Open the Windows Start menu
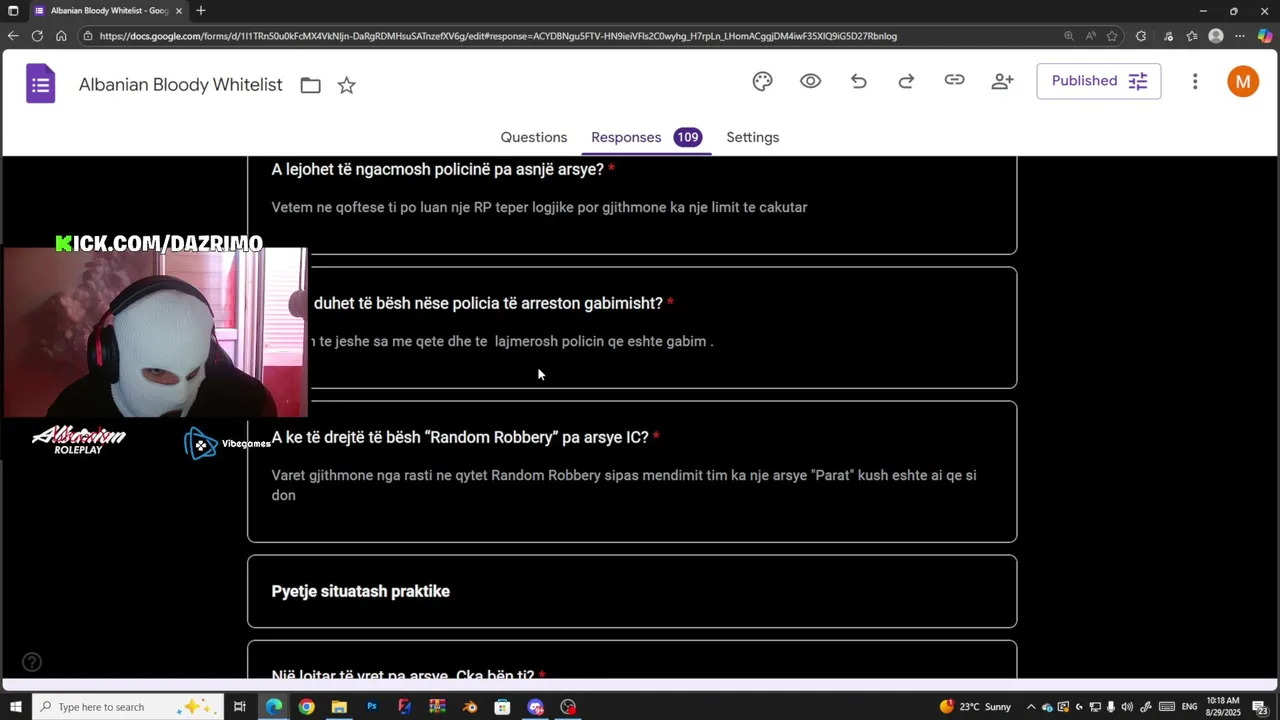 (x=15, y=707)
